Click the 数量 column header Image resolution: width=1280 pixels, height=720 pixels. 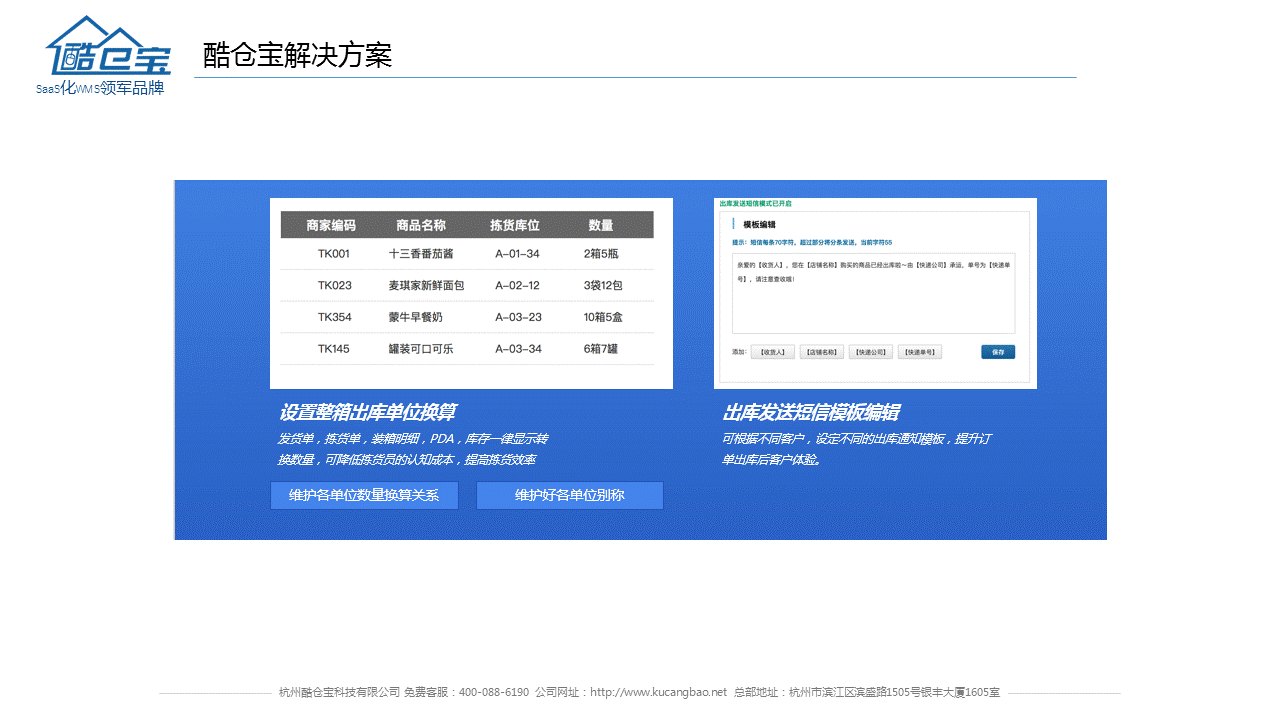pos(601,225)
